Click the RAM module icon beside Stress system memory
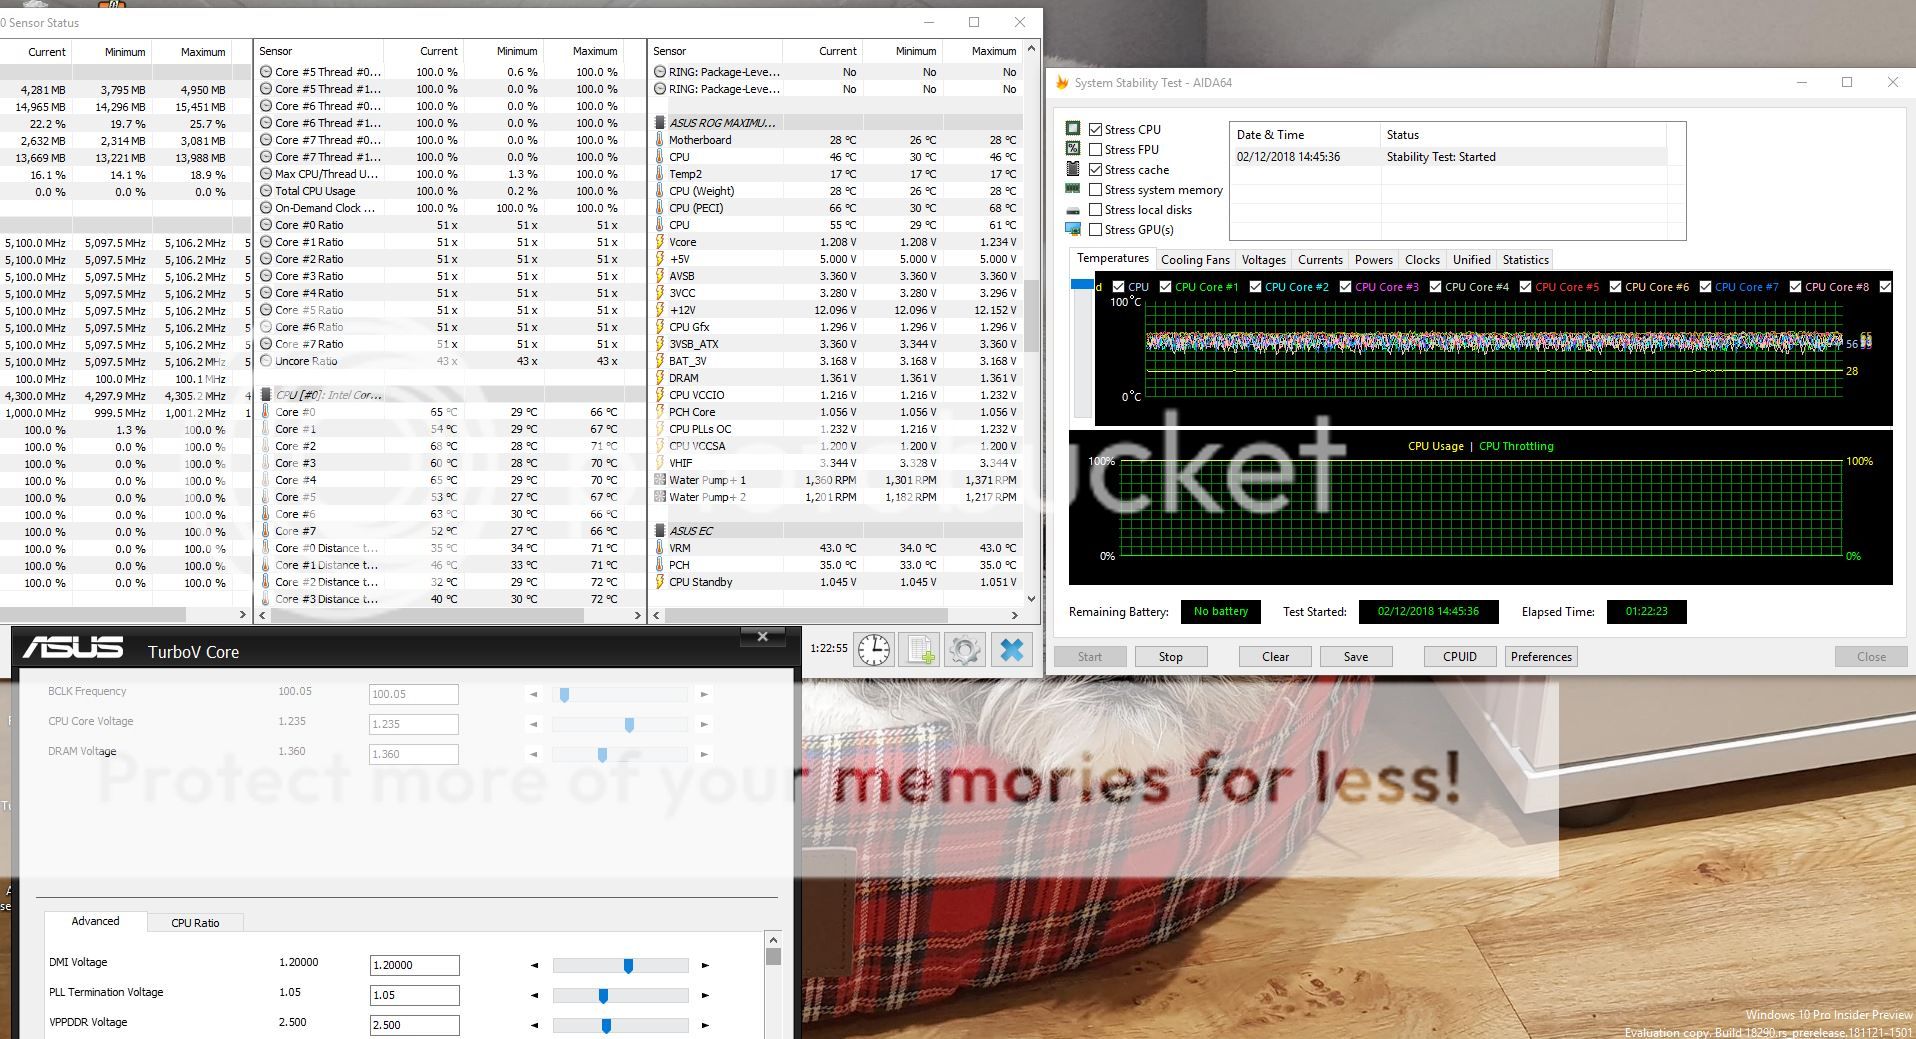Image resolution: width=1916 pixels, height=1039 pixels. 1073,189
